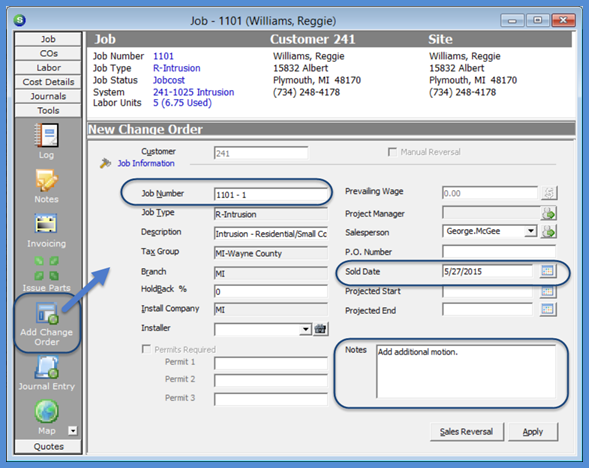589x468 pixels.
Task: Open the Notes icon in sidebar
Action: [47, 180]
